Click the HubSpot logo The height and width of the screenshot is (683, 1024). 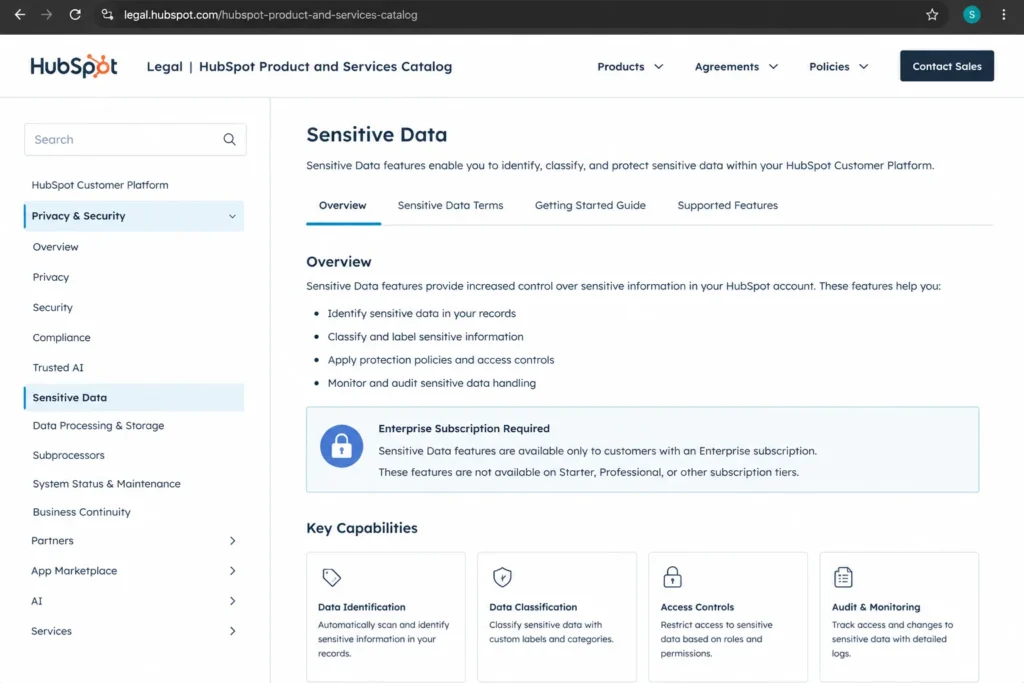pyautogui.click(x=74, y=66)
